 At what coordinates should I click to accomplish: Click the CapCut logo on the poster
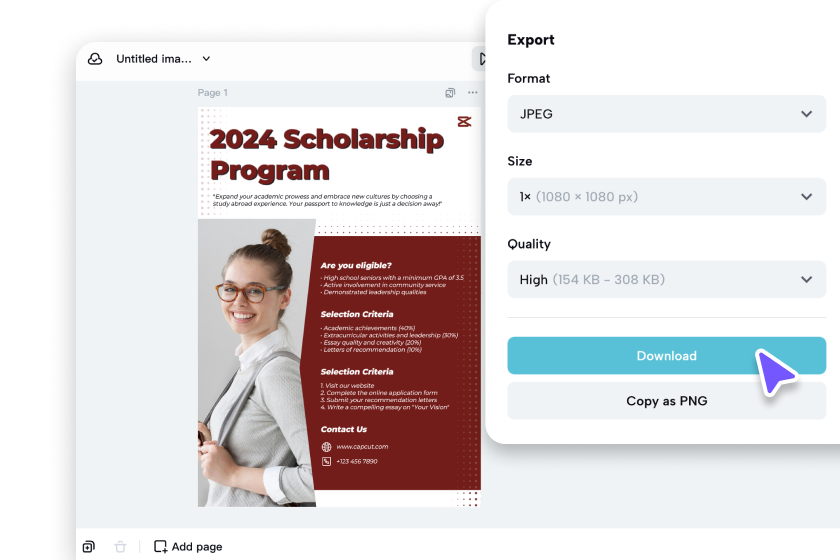point(464,122)
